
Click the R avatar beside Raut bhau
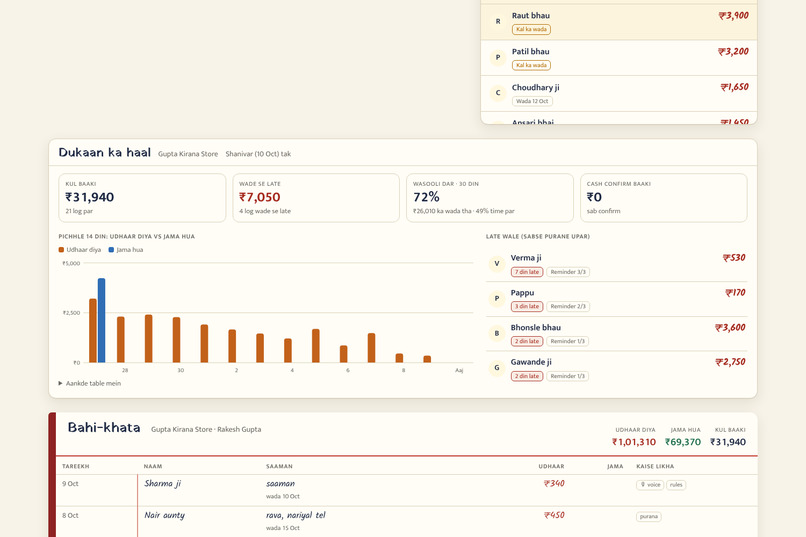point(498,22)
